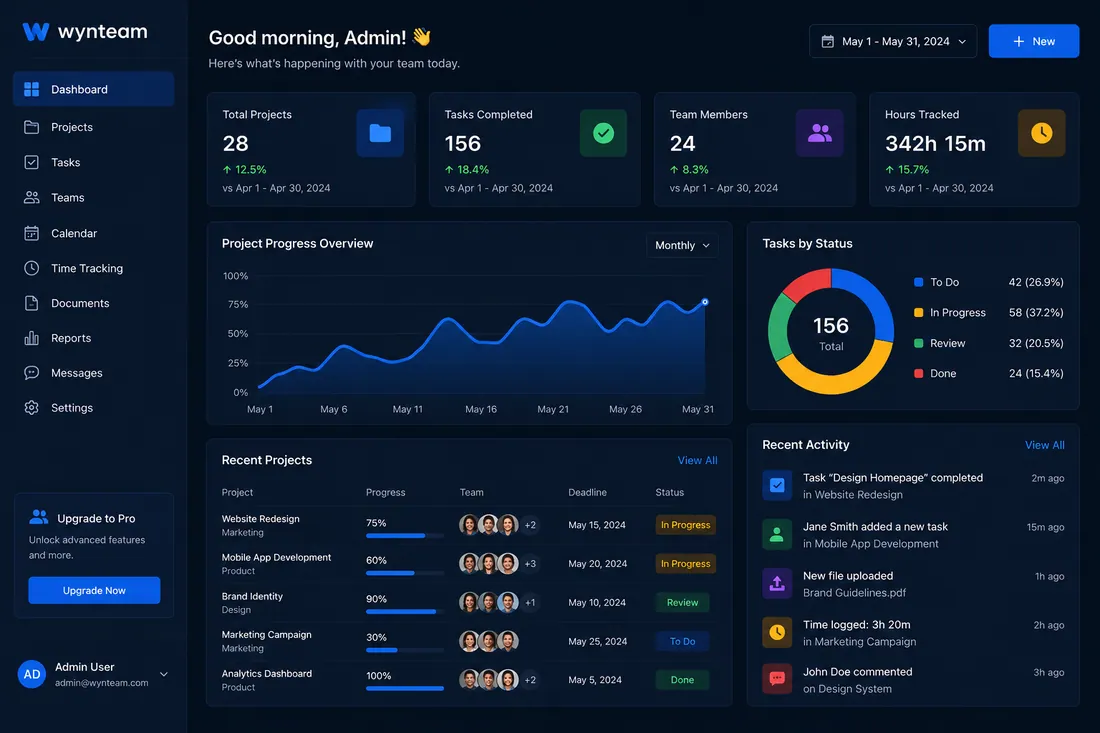Click the Website Redesign 75% progress bar
The image size is (1100, 733).
coord(405,536)
